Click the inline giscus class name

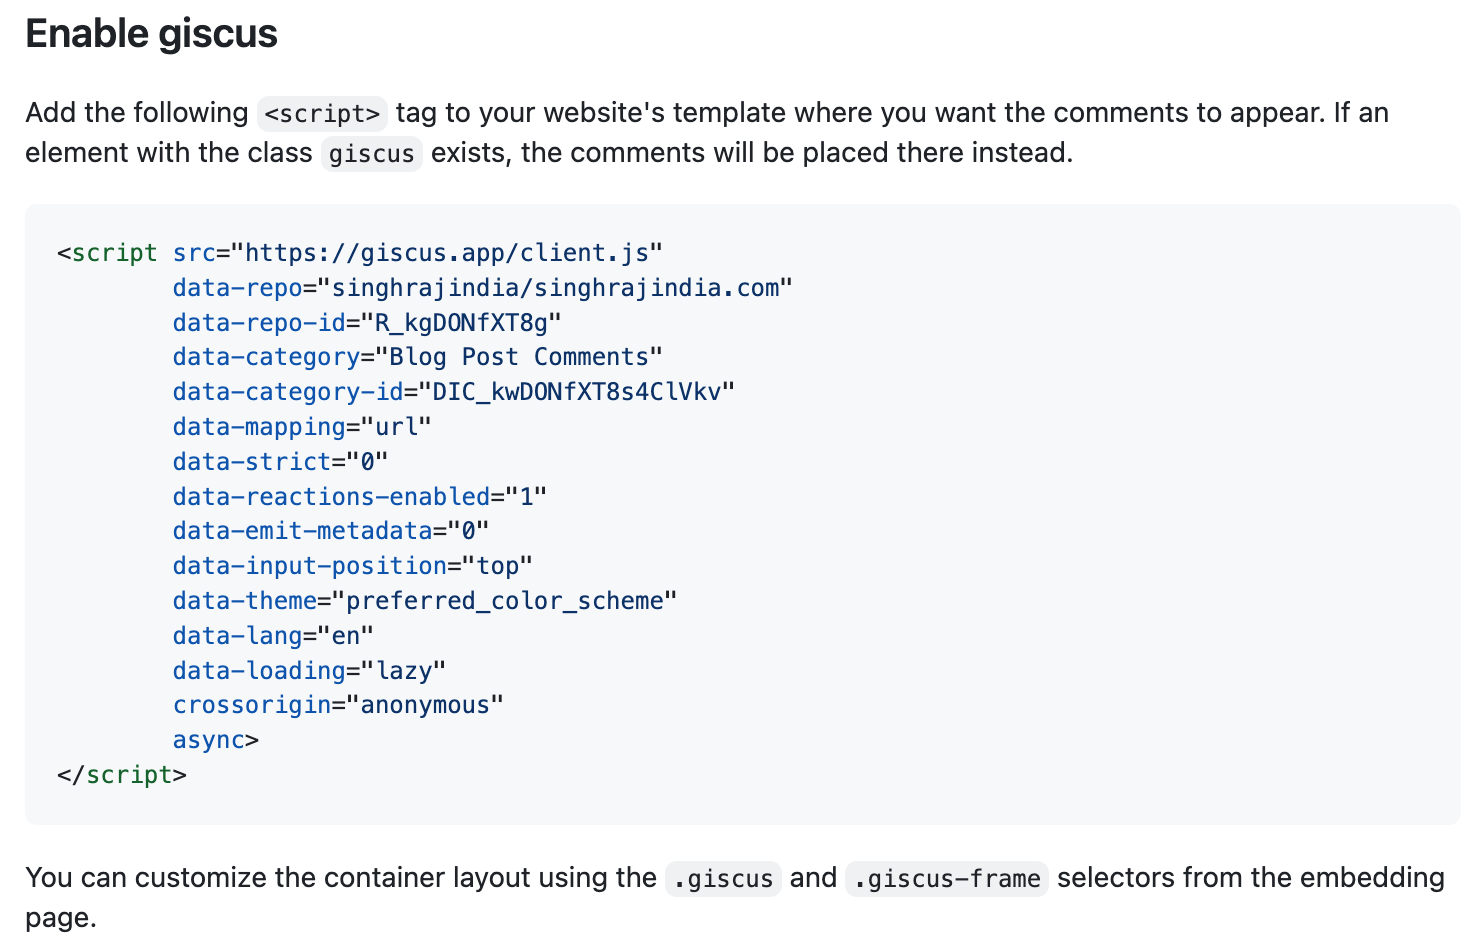click(371, 154)
